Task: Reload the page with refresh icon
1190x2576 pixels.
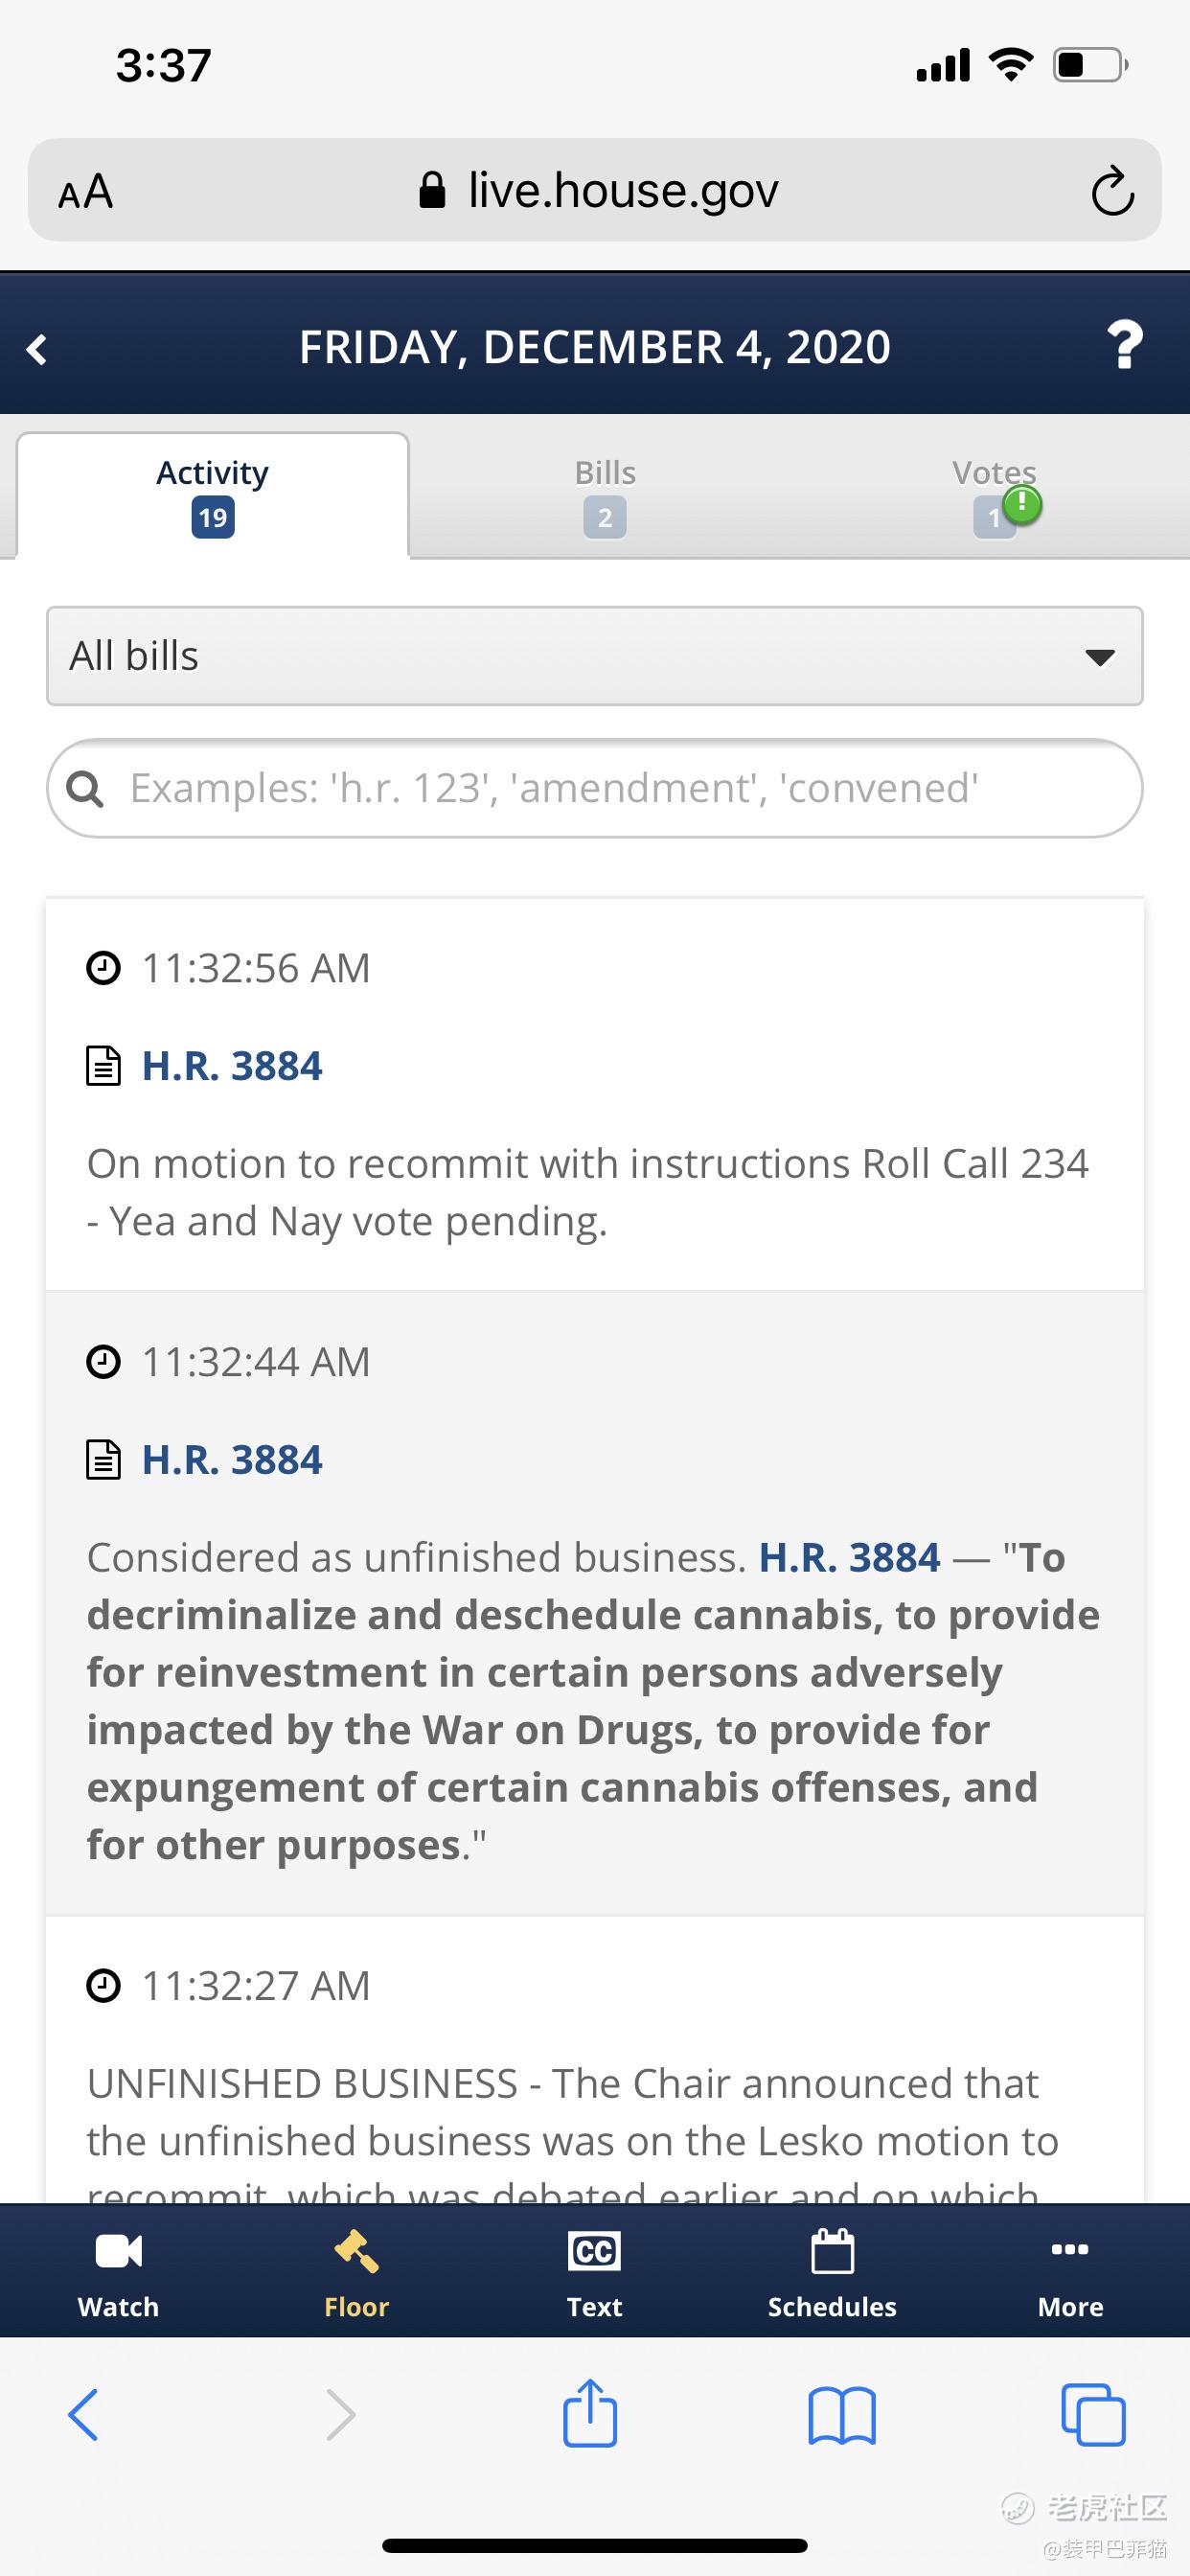Action: [1112, 190]
